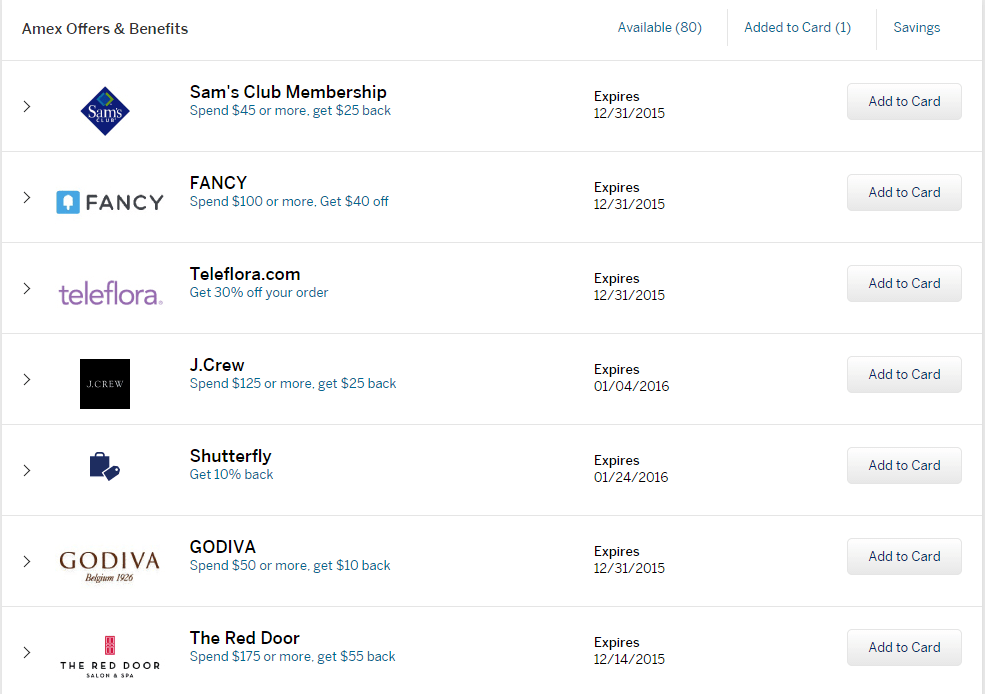Open J.Crew spend $125 offer text
The width and height of the screenshot is (985, 694).
click(293, 384)
